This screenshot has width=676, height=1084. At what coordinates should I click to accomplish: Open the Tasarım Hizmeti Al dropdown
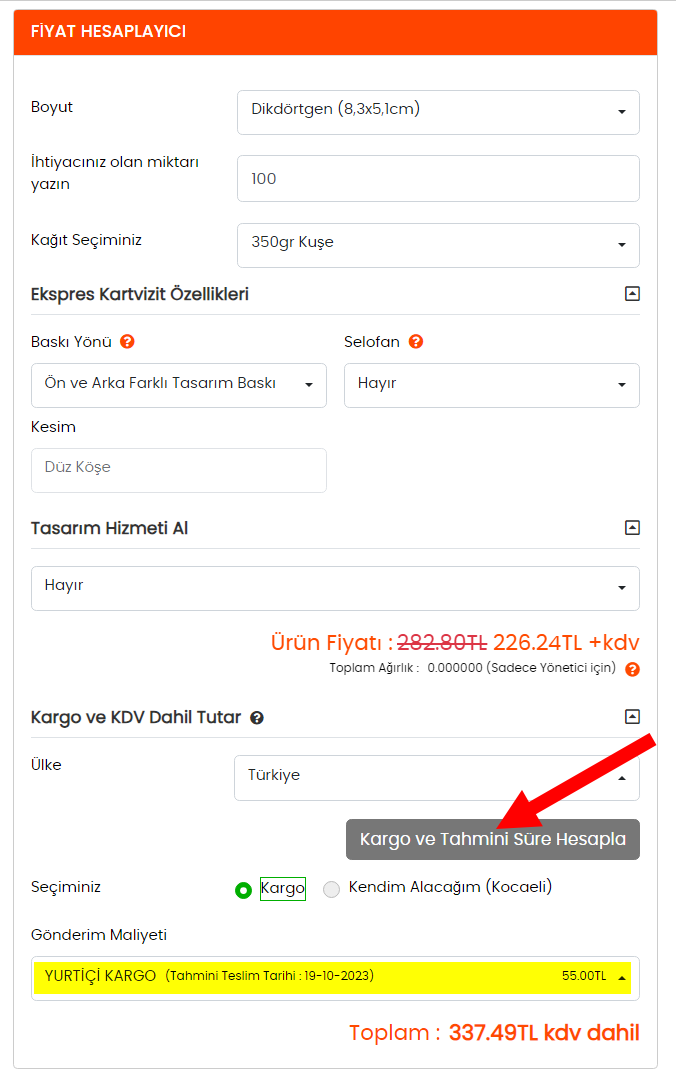point(335,587)
